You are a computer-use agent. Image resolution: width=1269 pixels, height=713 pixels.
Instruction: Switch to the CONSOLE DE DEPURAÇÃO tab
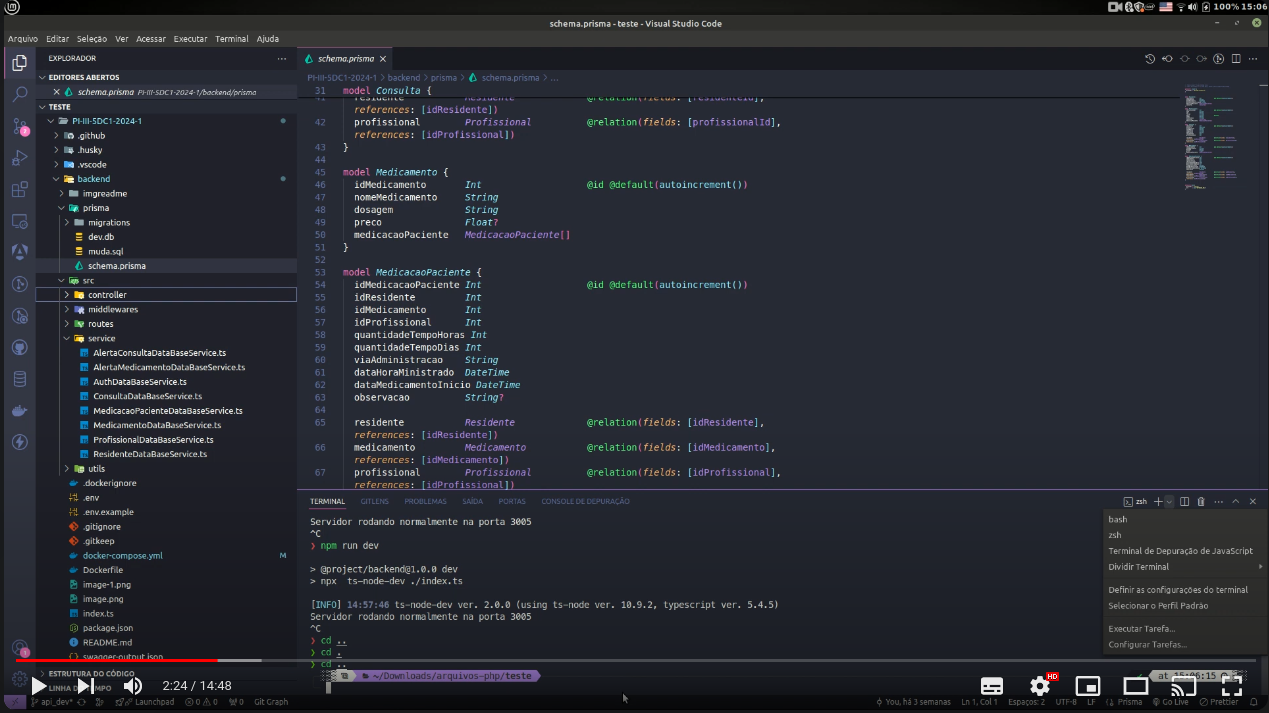(585, 501)
